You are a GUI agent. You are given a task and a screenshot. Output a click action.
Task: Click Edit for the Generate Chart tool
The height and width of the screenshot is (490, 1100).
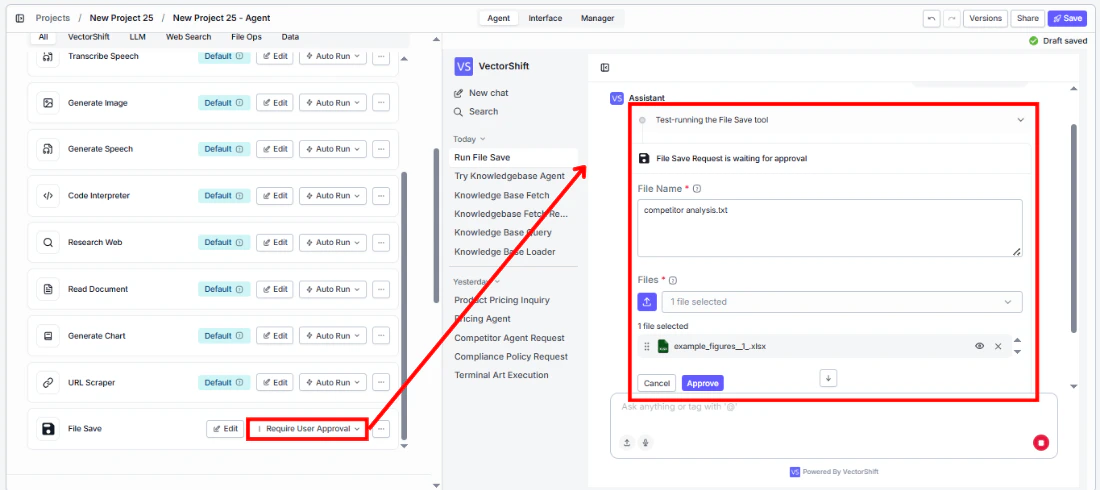[x=275, y=336]
